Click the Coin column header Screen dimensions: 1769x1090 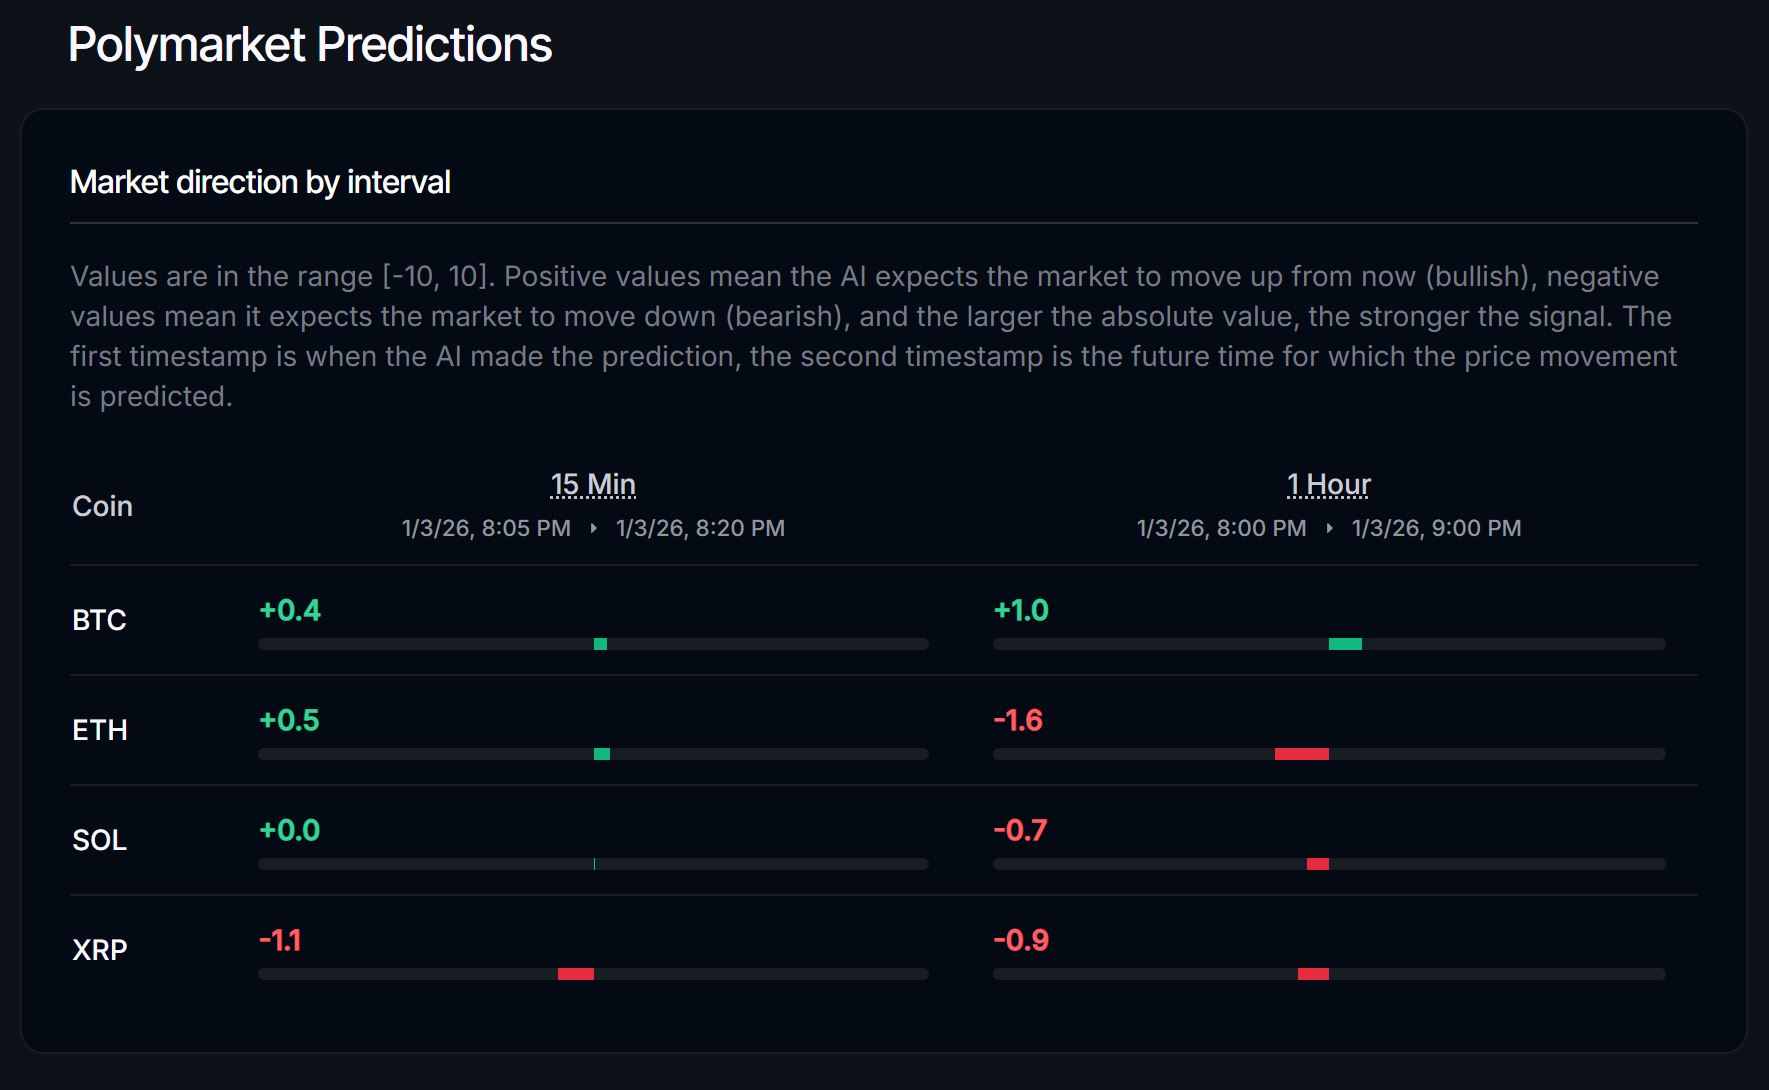100,506
